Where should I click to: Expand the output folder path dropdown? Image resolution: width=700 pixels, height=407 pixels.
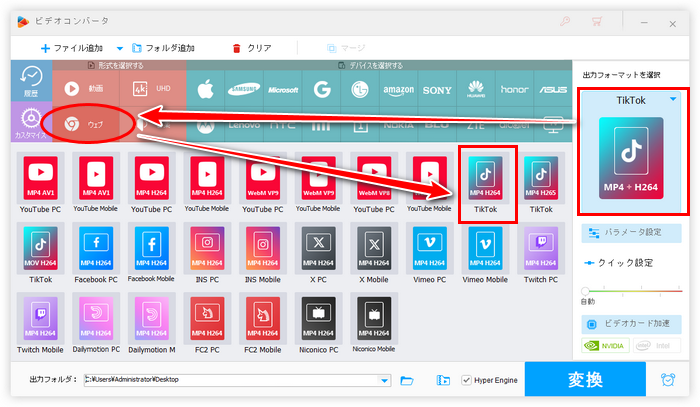coord(384,380)
